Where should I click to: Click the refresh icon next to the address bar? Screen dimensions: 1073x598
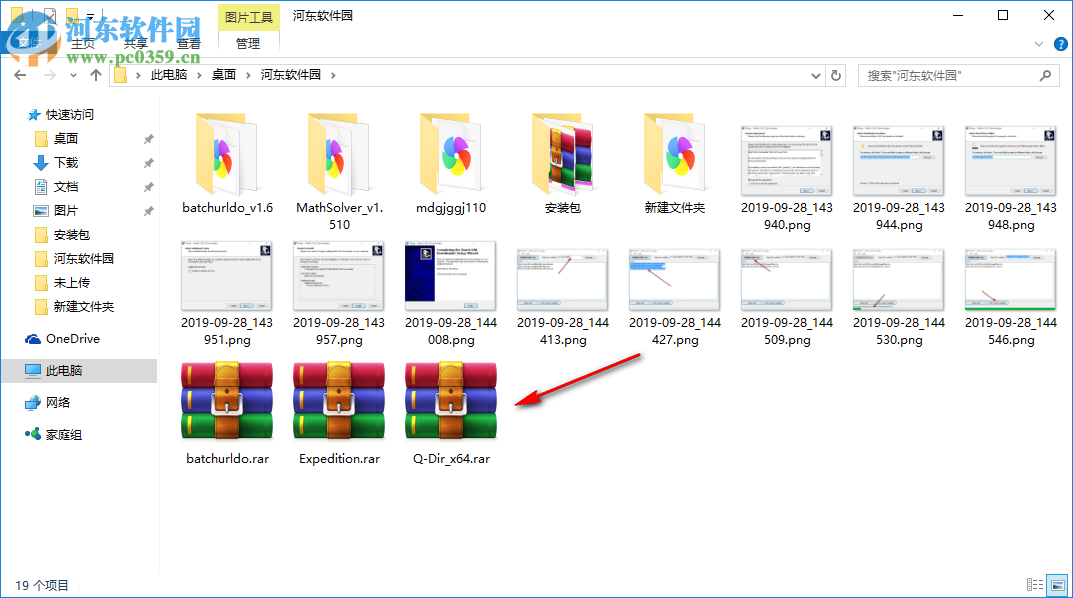click(836, 74)
